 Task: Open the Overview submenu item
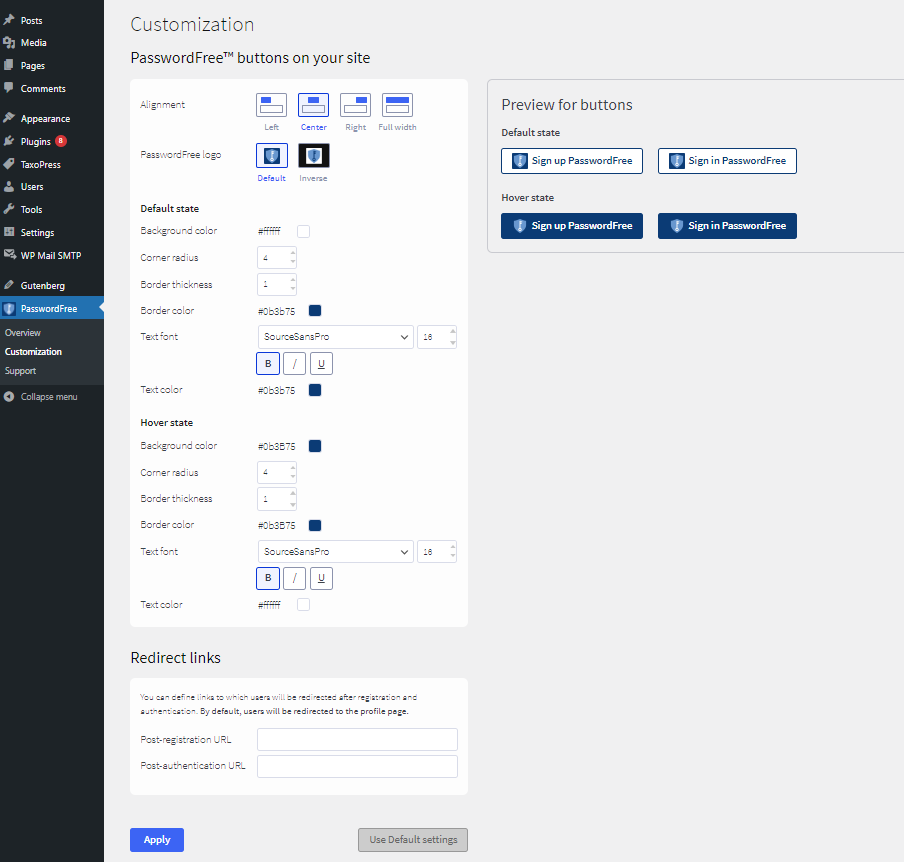(23, 332)
